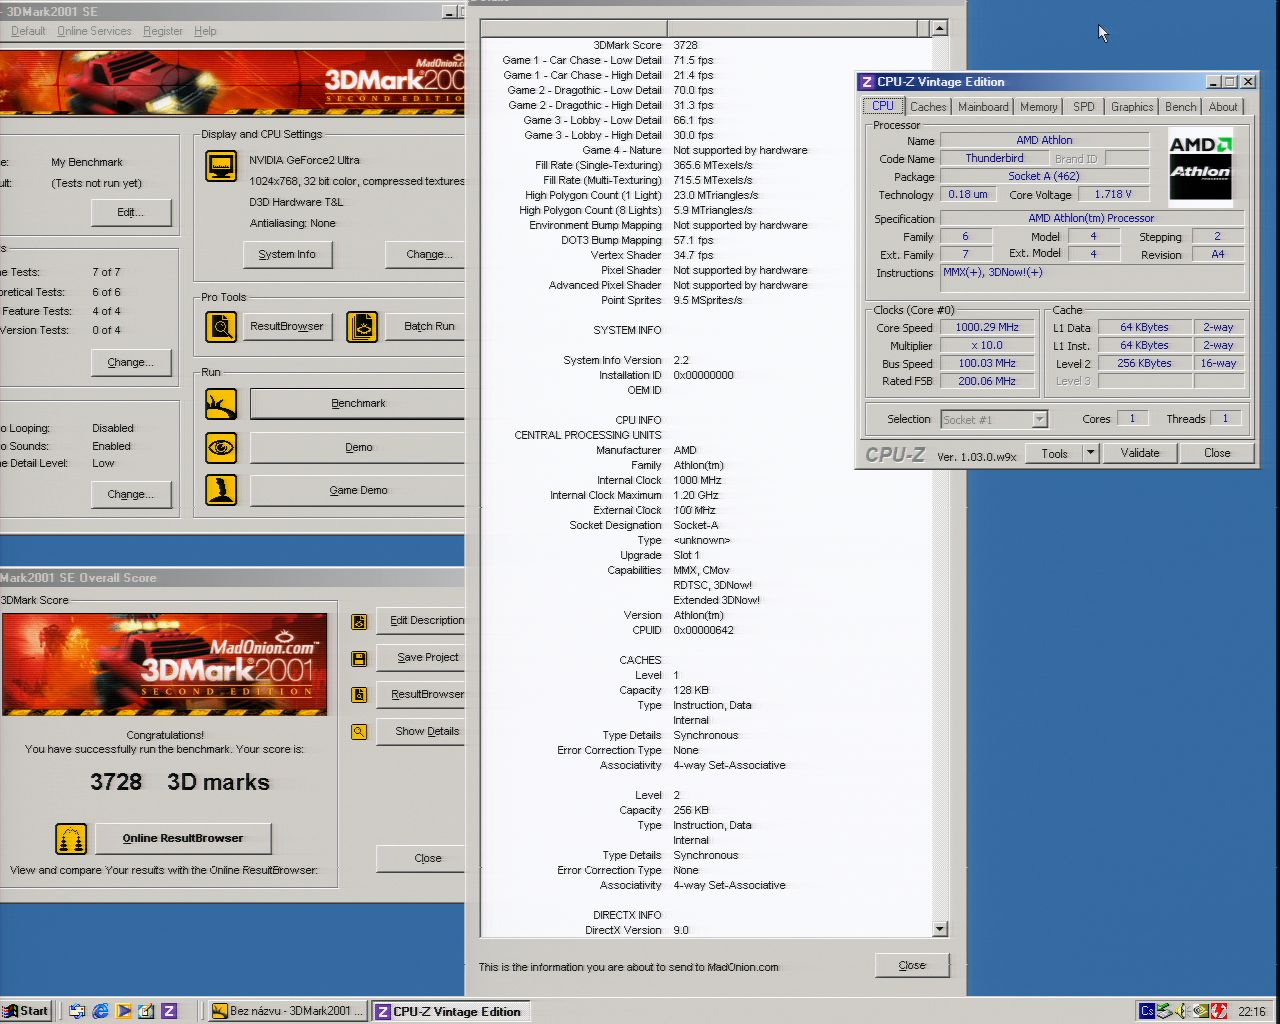
Task: Click the Validate button in CPU-Z
Action: click(x=1140, y=453)
